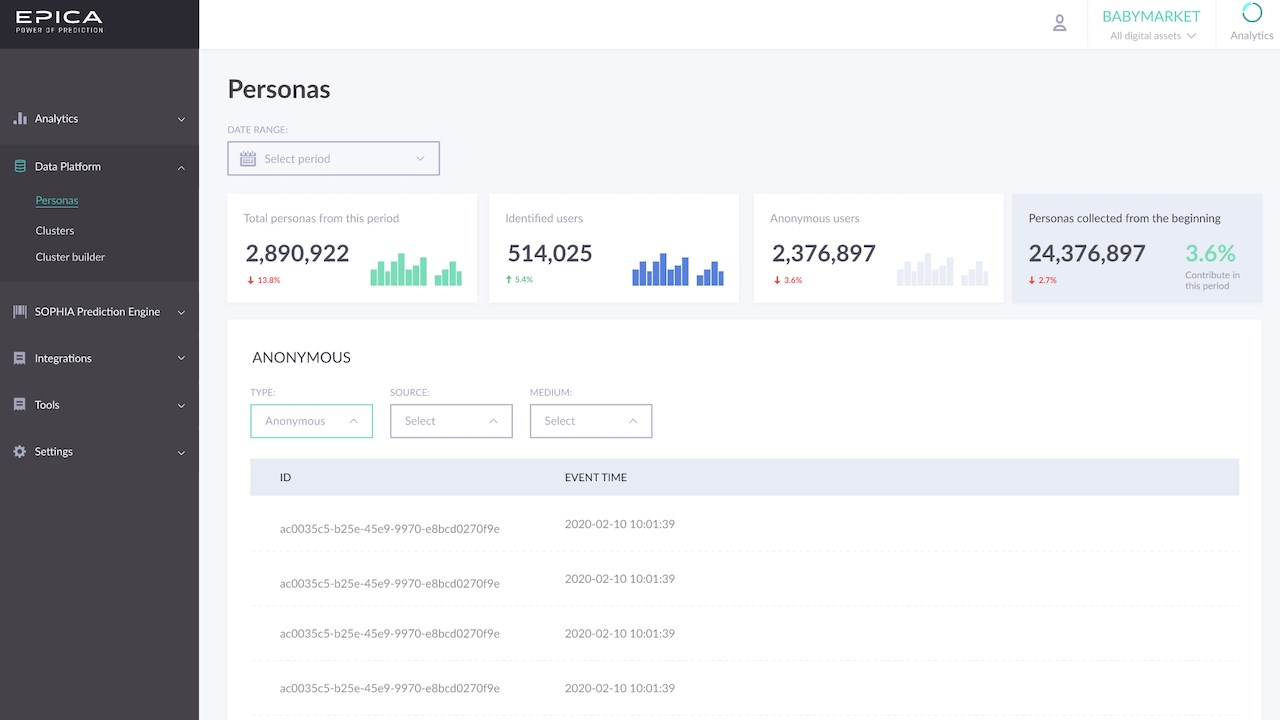Click the EVENT TIME column header
The width and height of the screenshot is (1280, 720).
(x=596, y=478)
